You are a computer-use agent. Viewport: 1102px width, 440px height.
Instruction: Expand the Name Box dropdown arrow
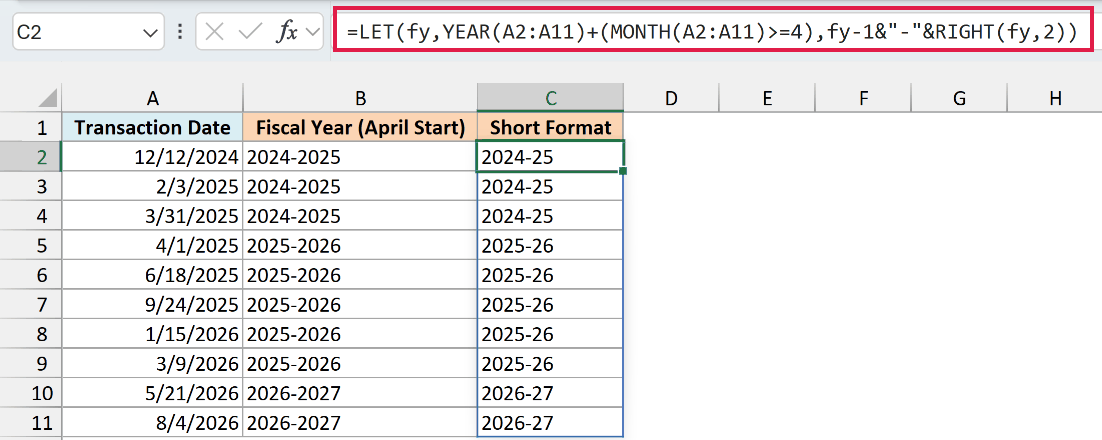coord(148,32)
